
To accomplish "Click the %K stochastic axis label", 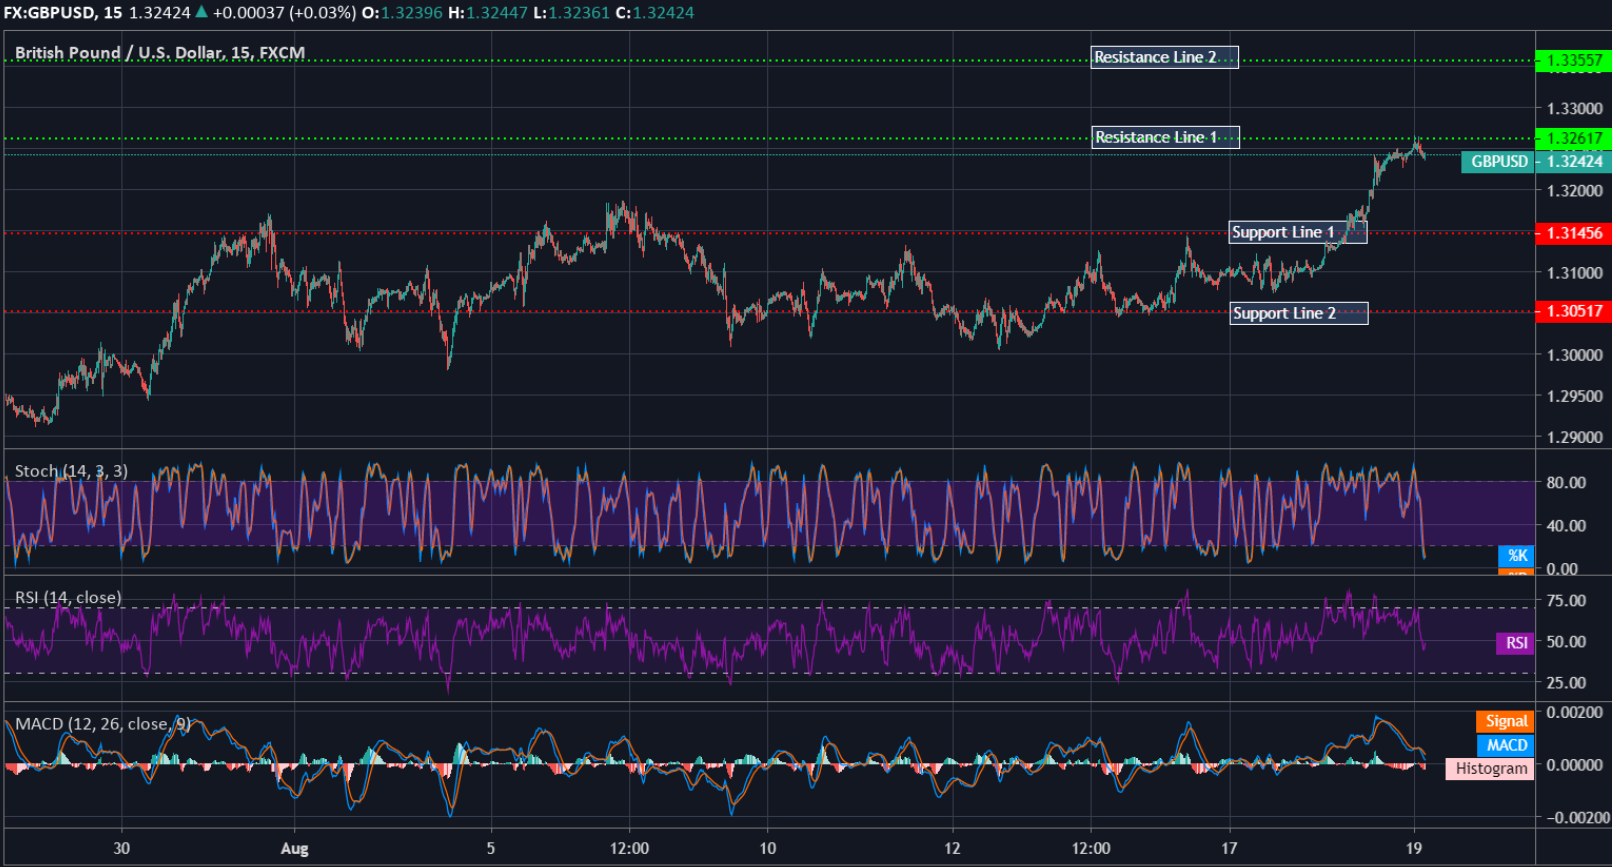I will (x=1516, y=555).
